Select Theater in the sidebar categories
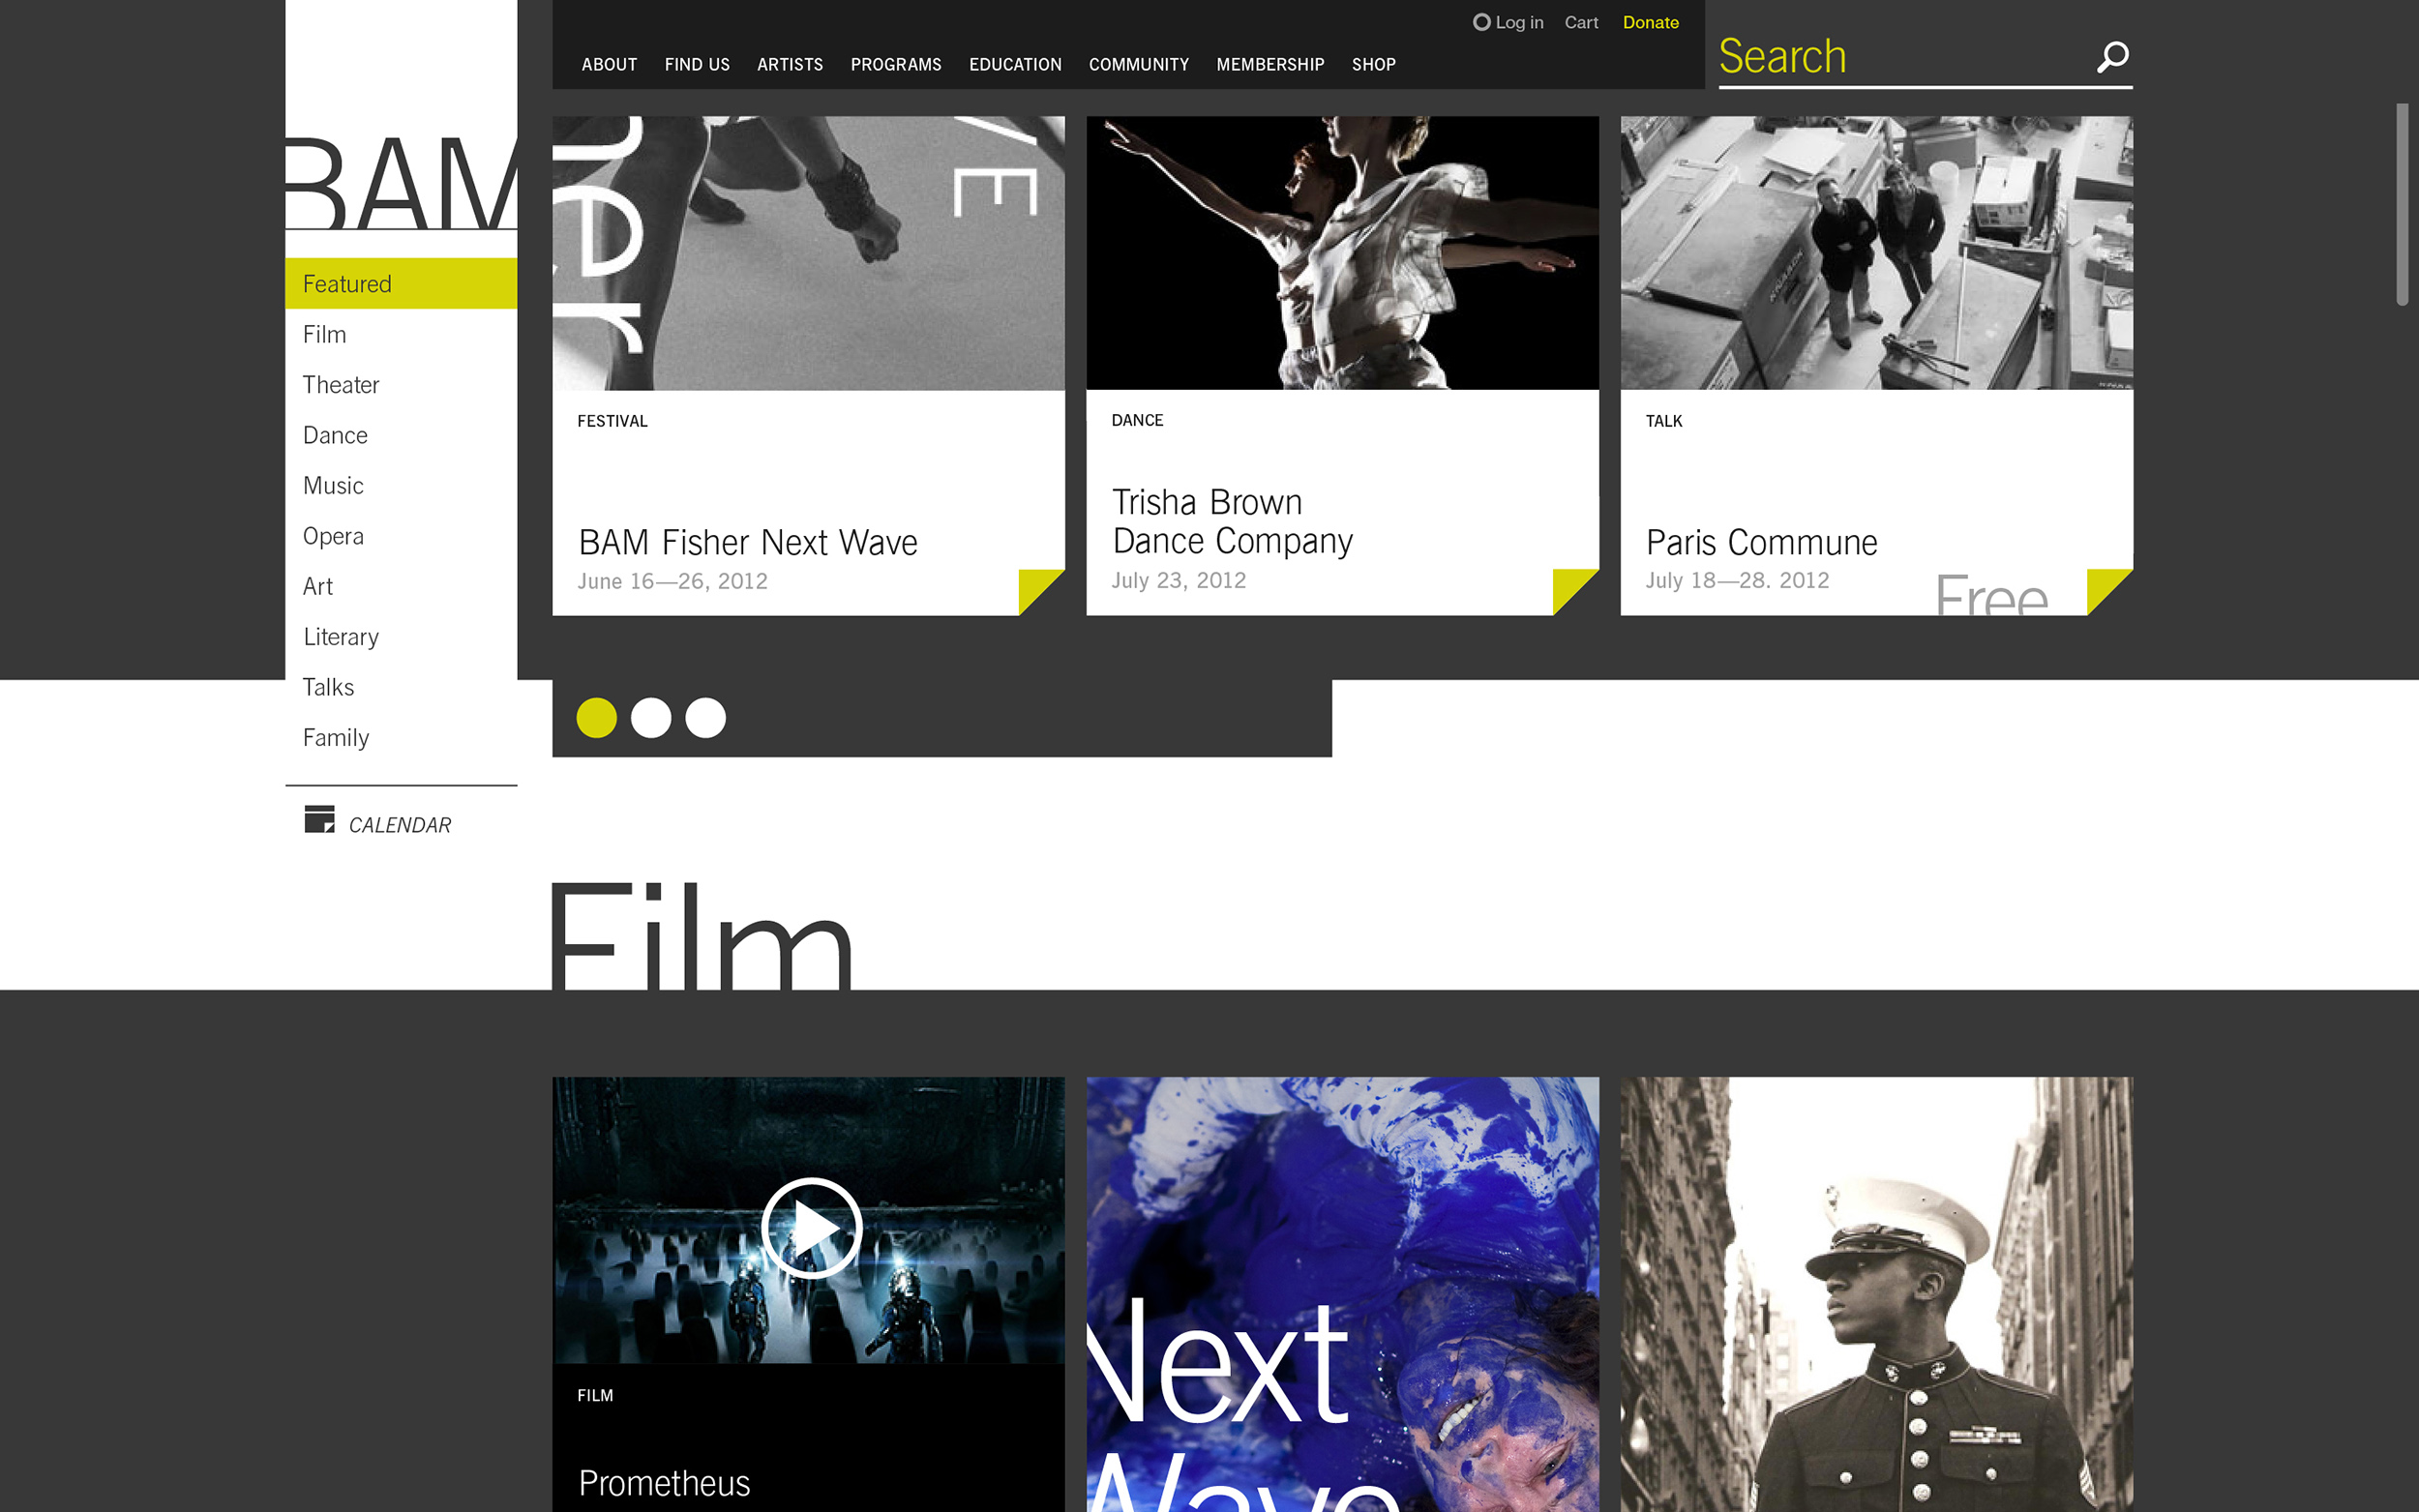Viewport: 2419px width, 1512px height. pyautogui.click(x=341, y=385)
